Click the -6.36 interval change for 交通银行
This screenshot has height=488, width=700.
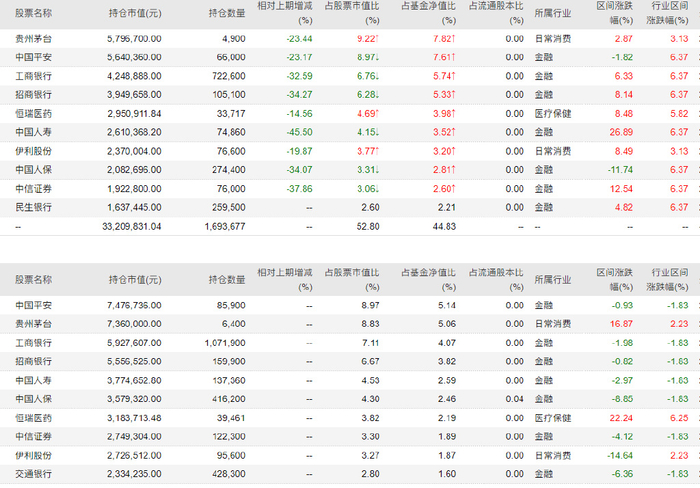pos(622,474)
